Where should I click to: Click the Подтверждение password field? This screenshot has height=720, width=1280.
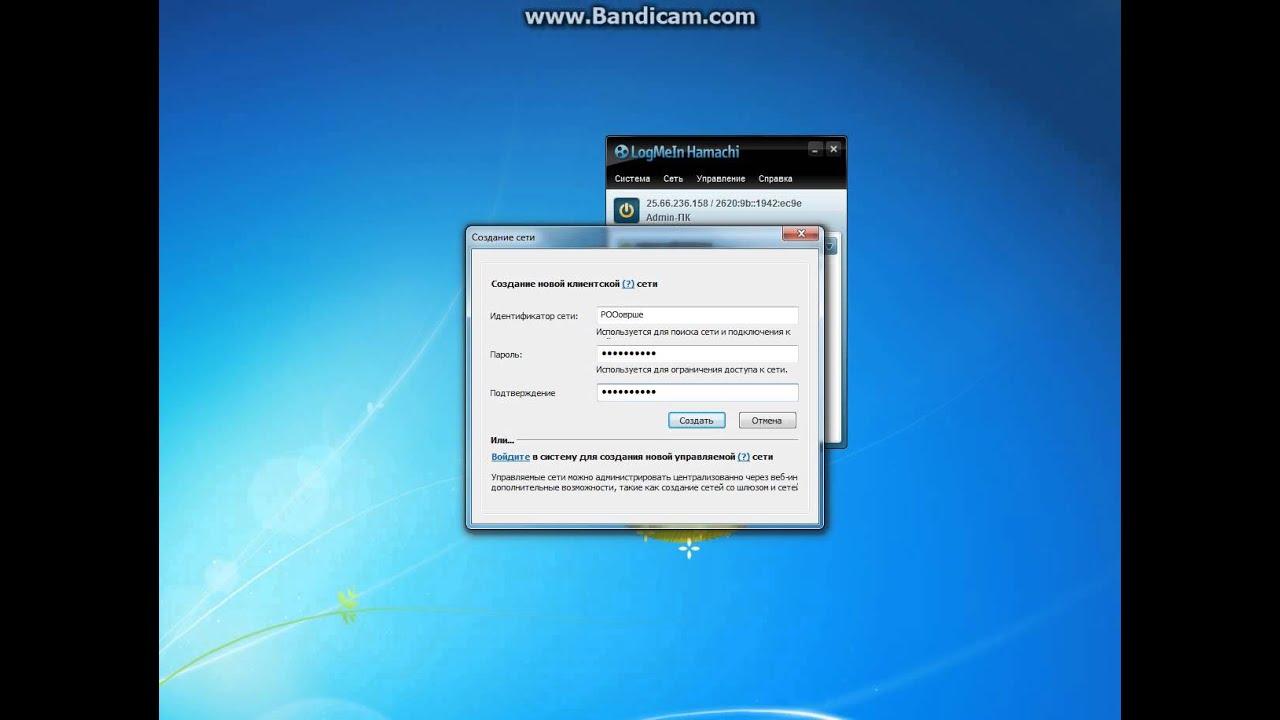[x=697, y=393]
